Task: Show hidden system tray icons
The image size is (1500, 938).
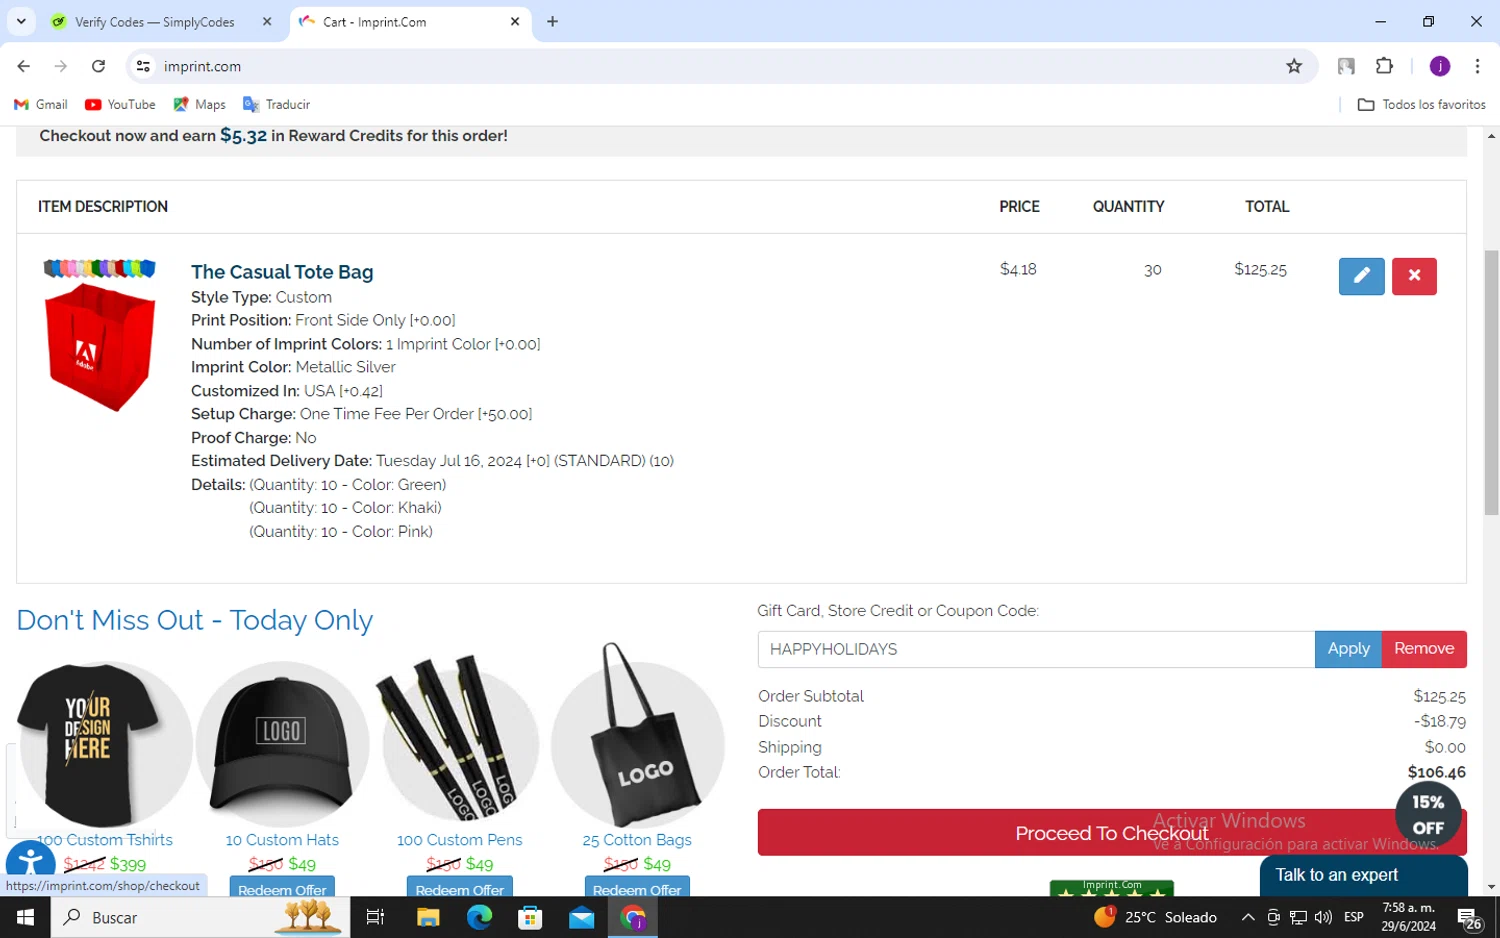Action: [x=1248, y=917]
